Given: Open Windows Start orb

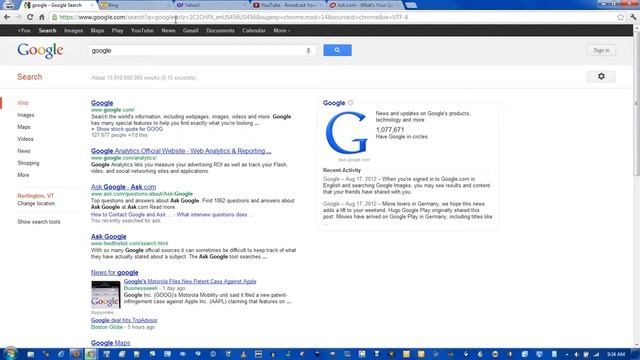Looking at the screenshot, I should point(9,353).
